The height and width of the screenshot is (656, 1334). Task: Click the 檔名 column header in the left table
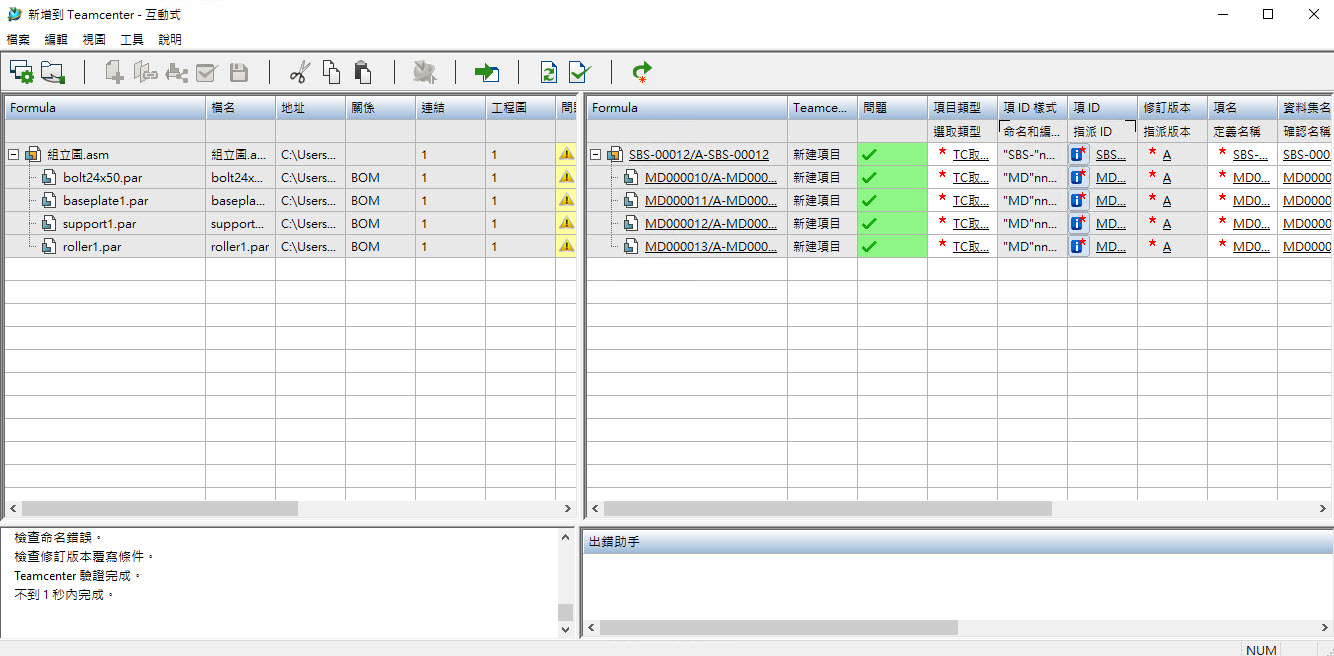[240, 108]
